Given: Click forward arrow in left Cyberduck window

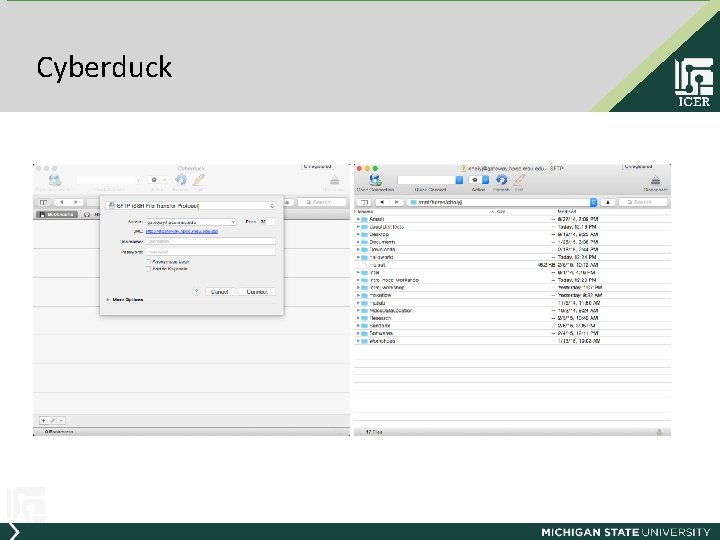Looking at the screenshot, I should point(75,202).
